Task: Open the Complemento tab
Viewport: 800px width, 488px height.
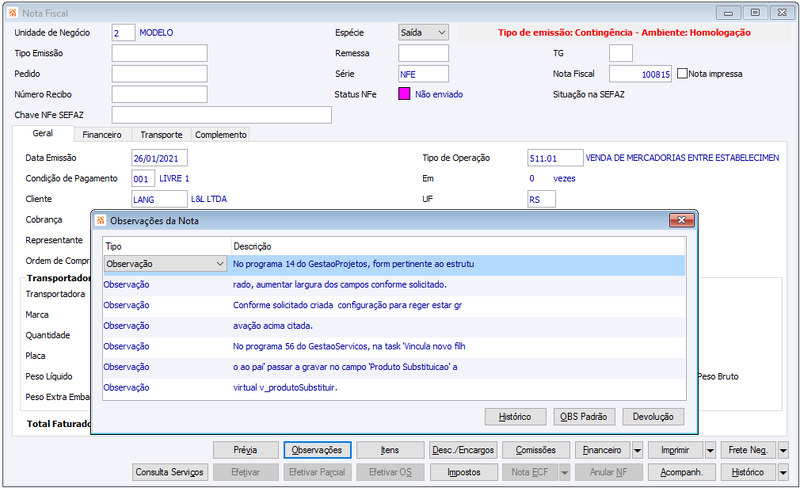Action: pos(220,135)
